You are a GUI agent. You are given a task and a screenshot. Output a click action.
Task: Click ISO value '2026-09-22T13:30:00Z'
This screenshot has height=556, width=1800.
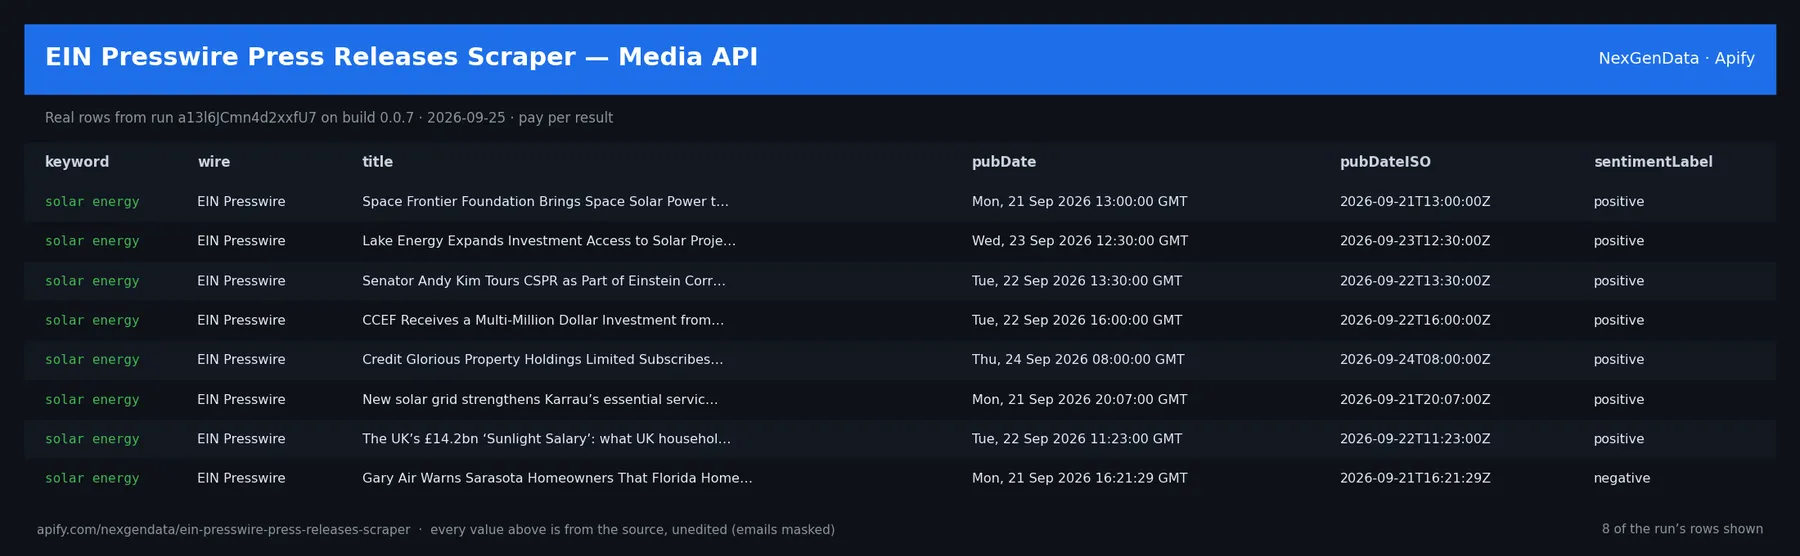(1414, 281)
